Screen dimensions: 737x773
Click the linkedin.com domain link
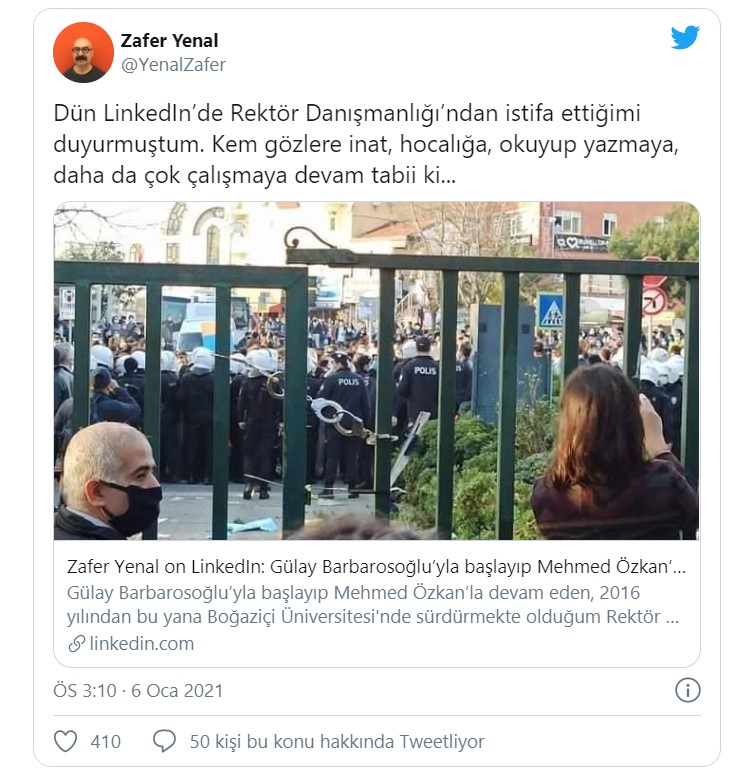pyautogui.click(x=141, y=643)
